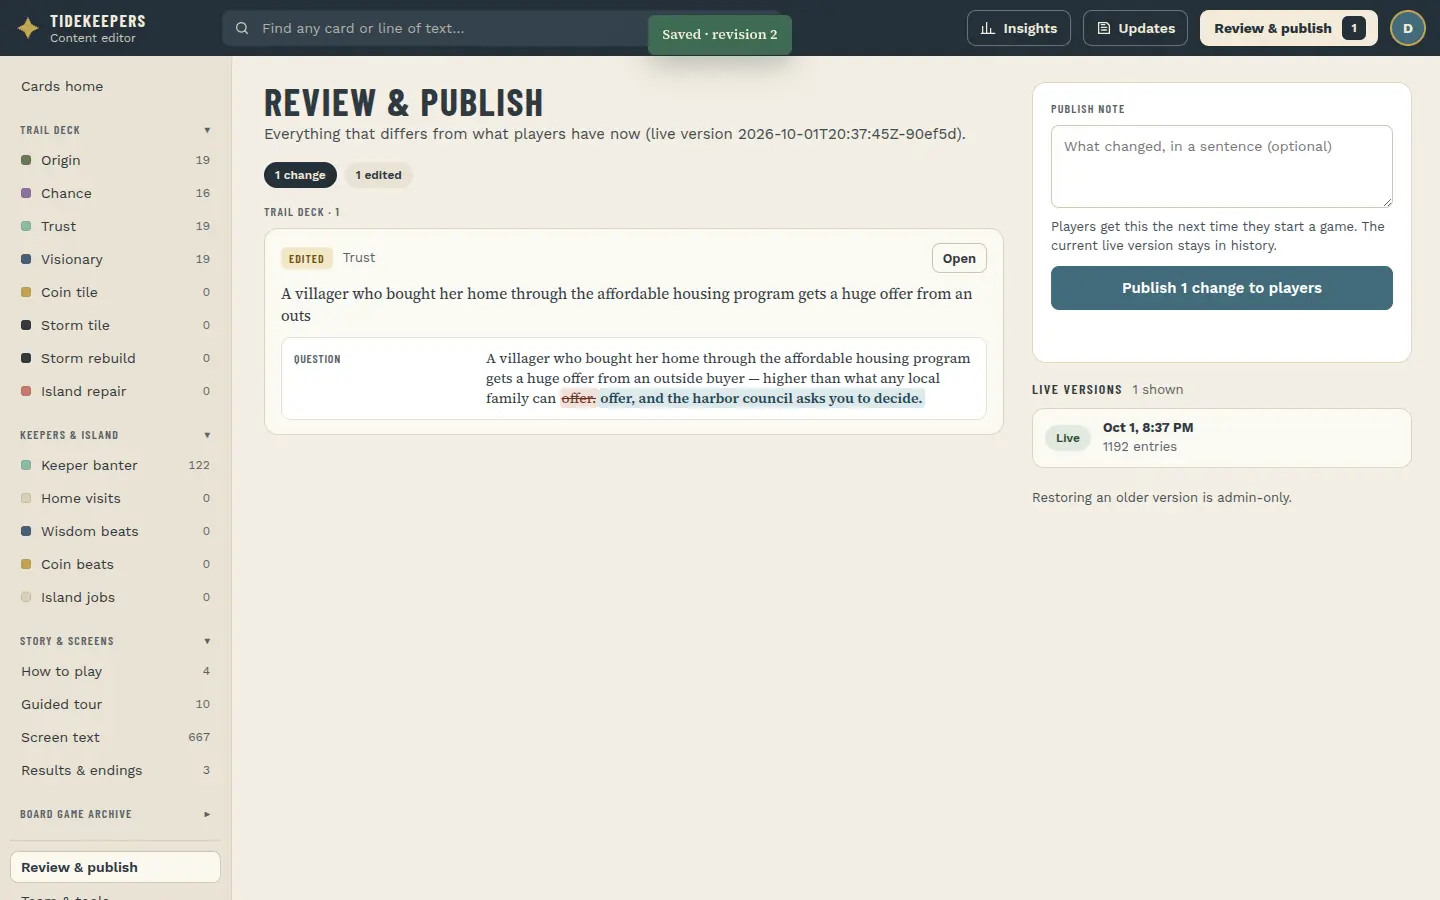Click the EDITED badge on Trust card

(306, 259)
